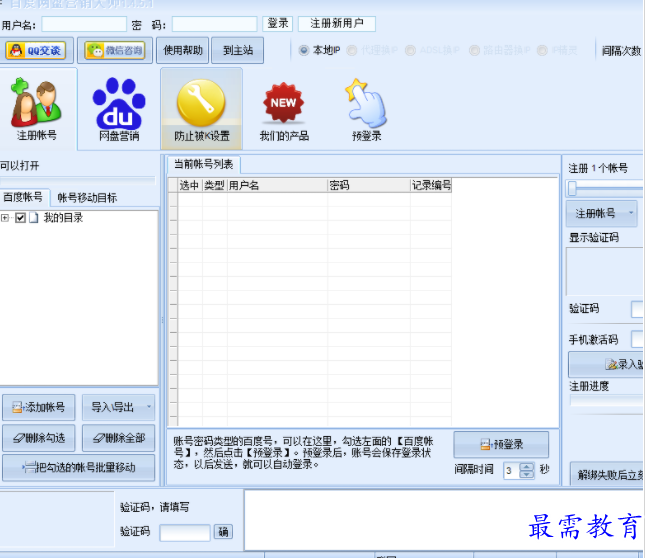This screenshot has width=650, height=558.
Task: Open the 网盘营销 Baidu paw module
Action: [119, 109]
